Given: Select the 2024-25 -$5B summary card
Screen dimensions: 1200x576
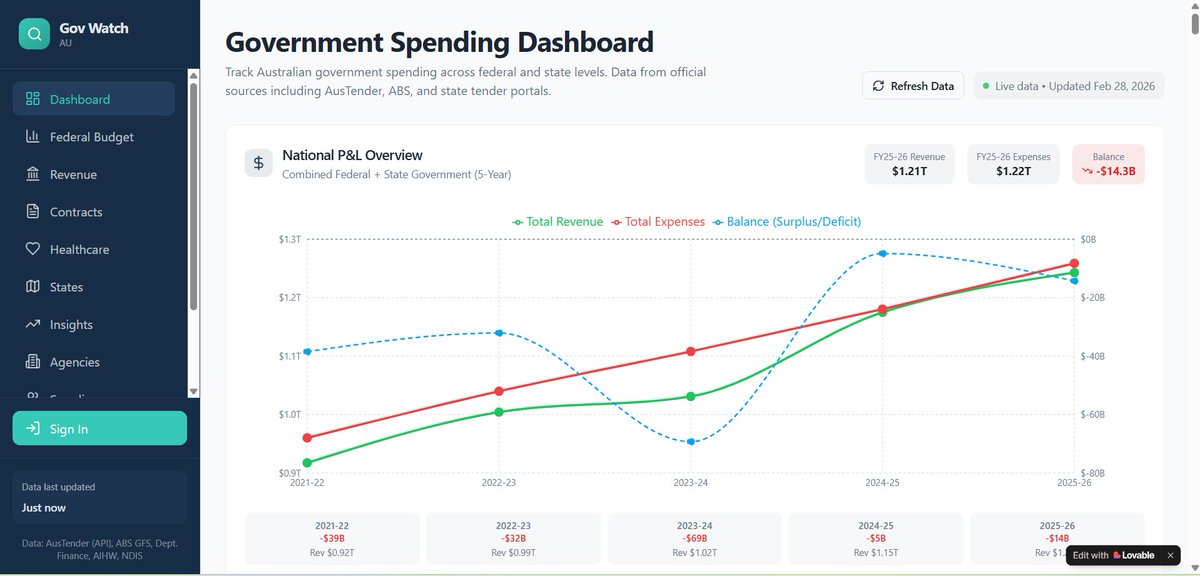Looking at the screenshot, I should tap(875, 539).
